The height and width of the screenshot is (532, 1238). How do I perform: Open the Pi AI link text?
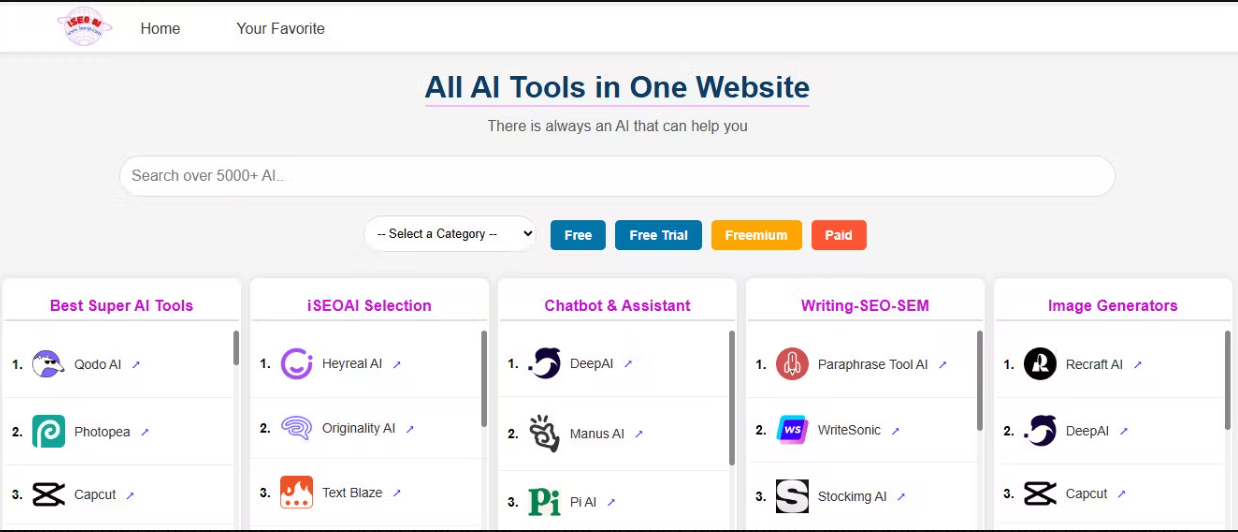pos(583,502)
